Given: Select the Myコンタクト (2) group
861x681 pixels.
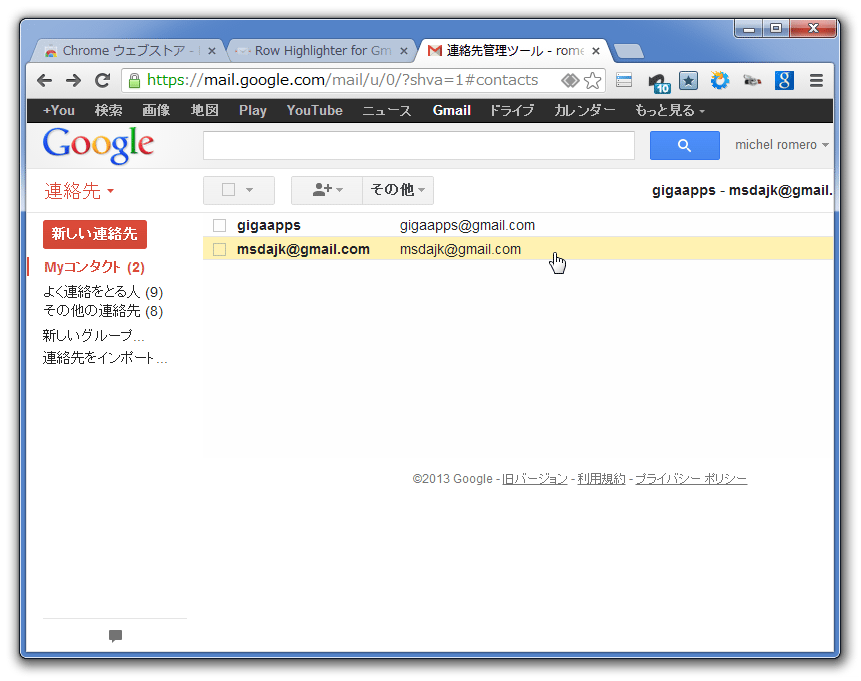Looking at the screenshot, I should pyautogui.click(x=94, y=267).
